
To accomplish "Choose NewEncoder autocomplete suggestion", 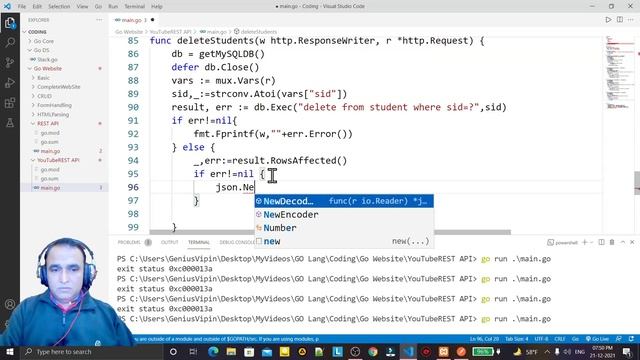I will coord(344,214).
